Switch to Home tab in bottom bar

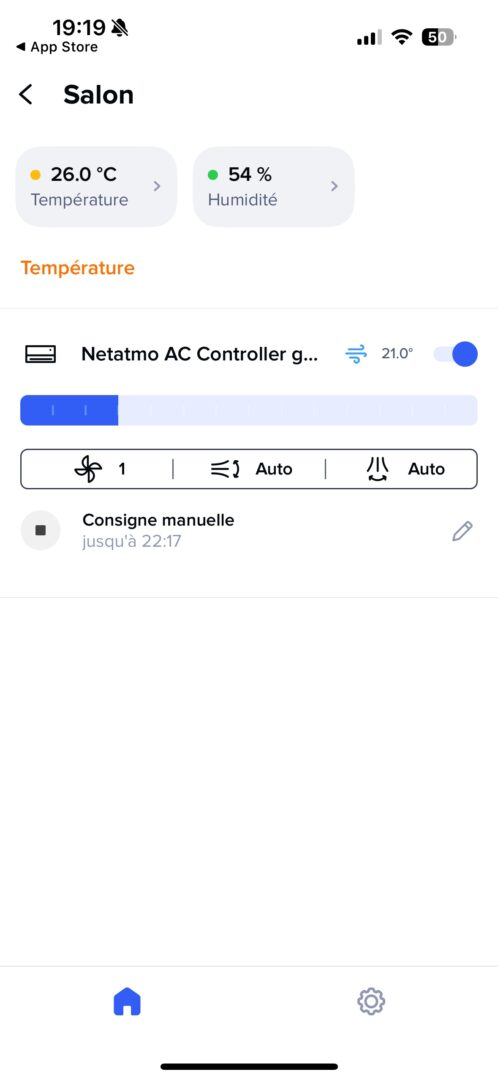tap(127, 1001)
